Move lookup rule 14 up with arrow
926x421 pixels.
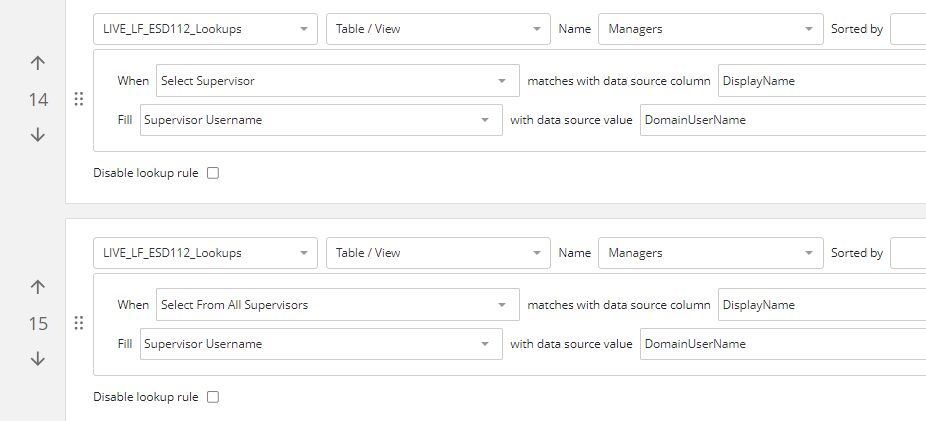point(38,63)
